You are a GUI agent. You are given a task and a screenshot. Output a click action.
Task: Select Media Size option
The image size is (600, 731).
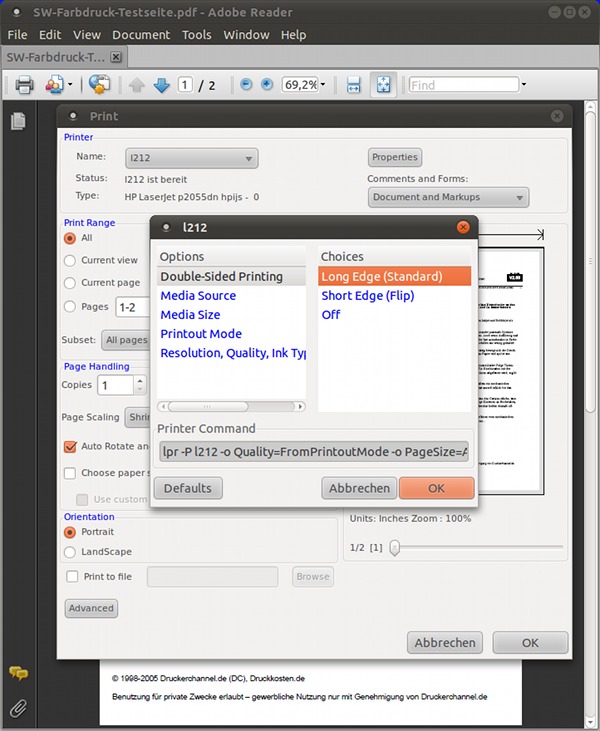(x=231, y=315)
